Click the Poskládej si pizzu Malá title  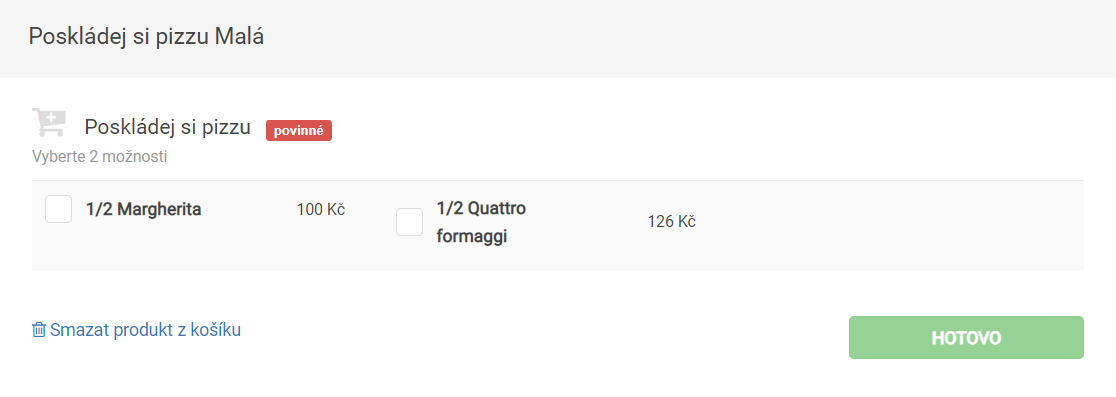point(146,36)
